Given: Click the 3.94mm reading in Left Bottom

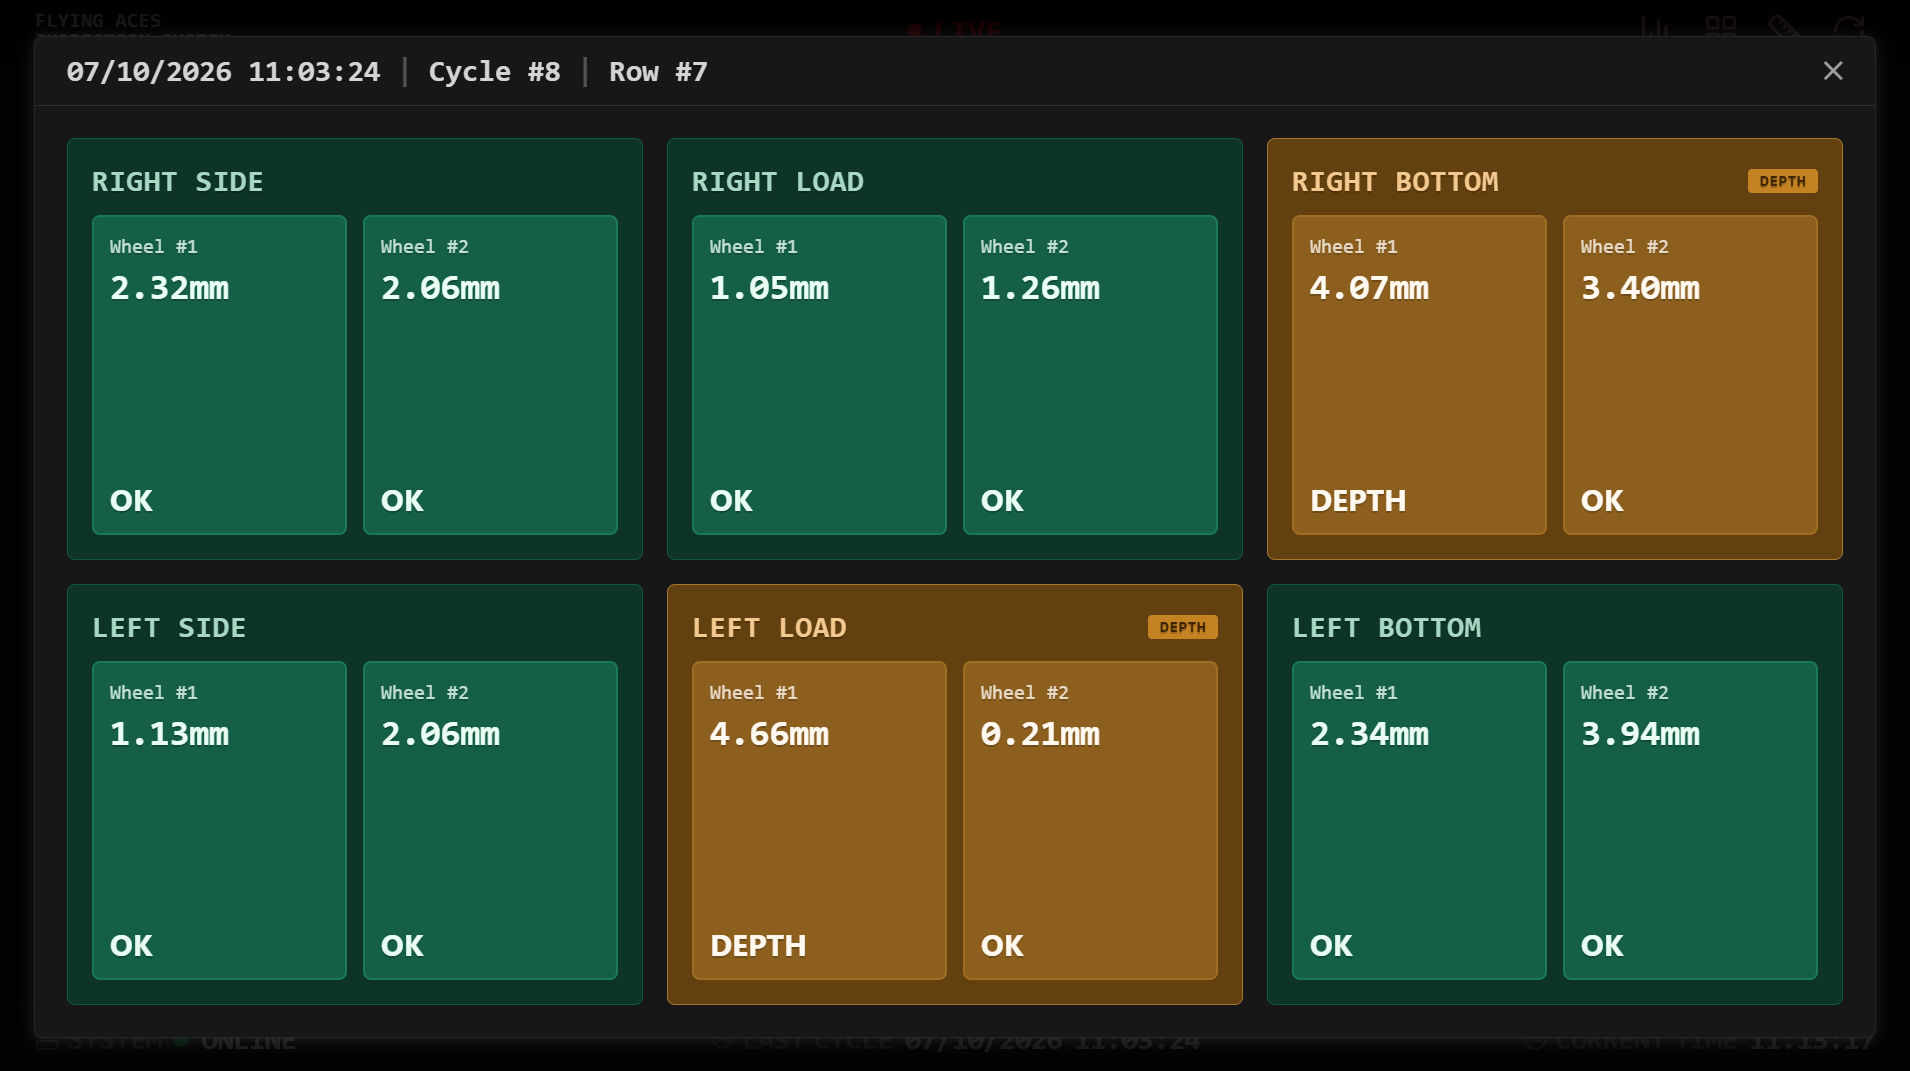Looking at the screenshot, I should 1640,734.
